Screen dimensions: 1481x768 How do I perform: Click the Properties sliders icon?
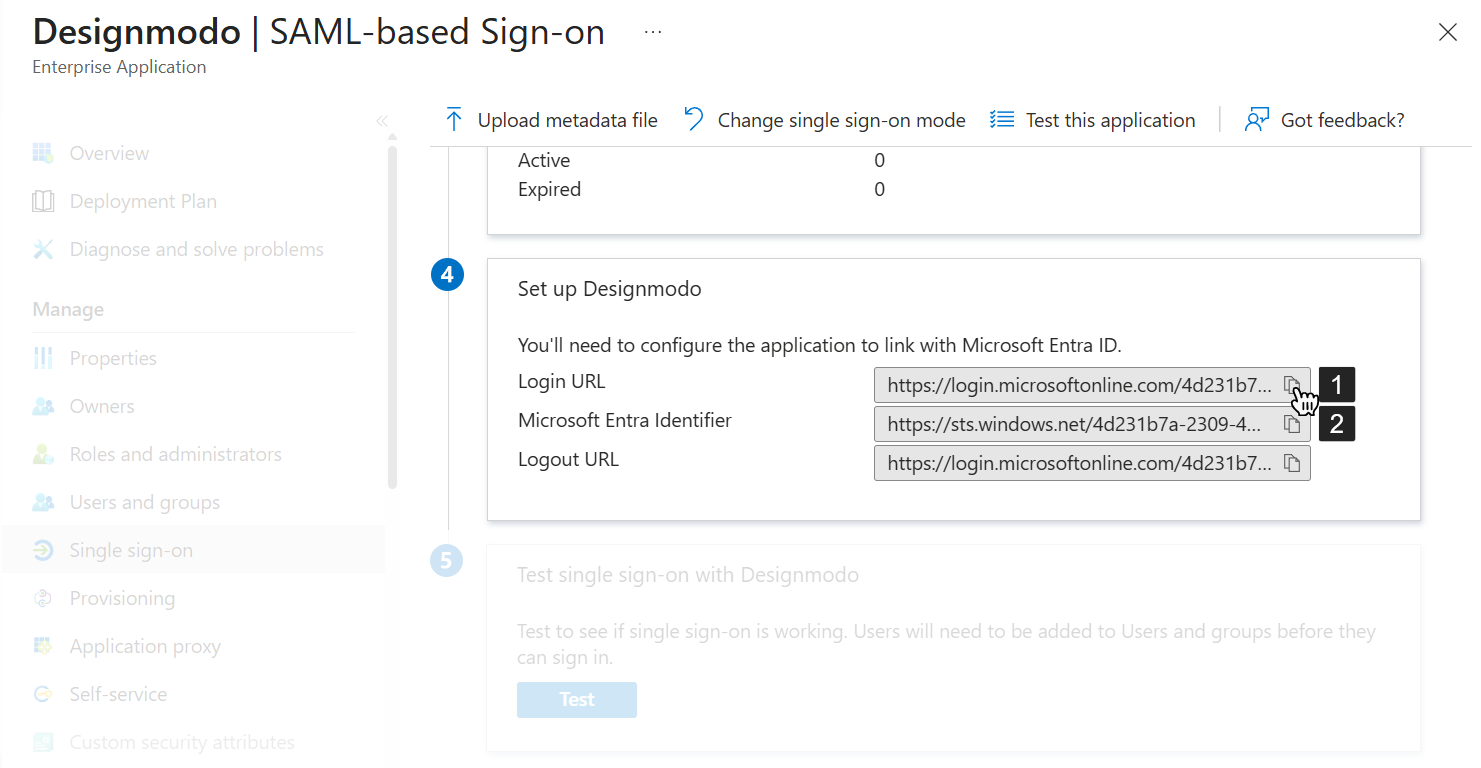click(x=43, y=358)
